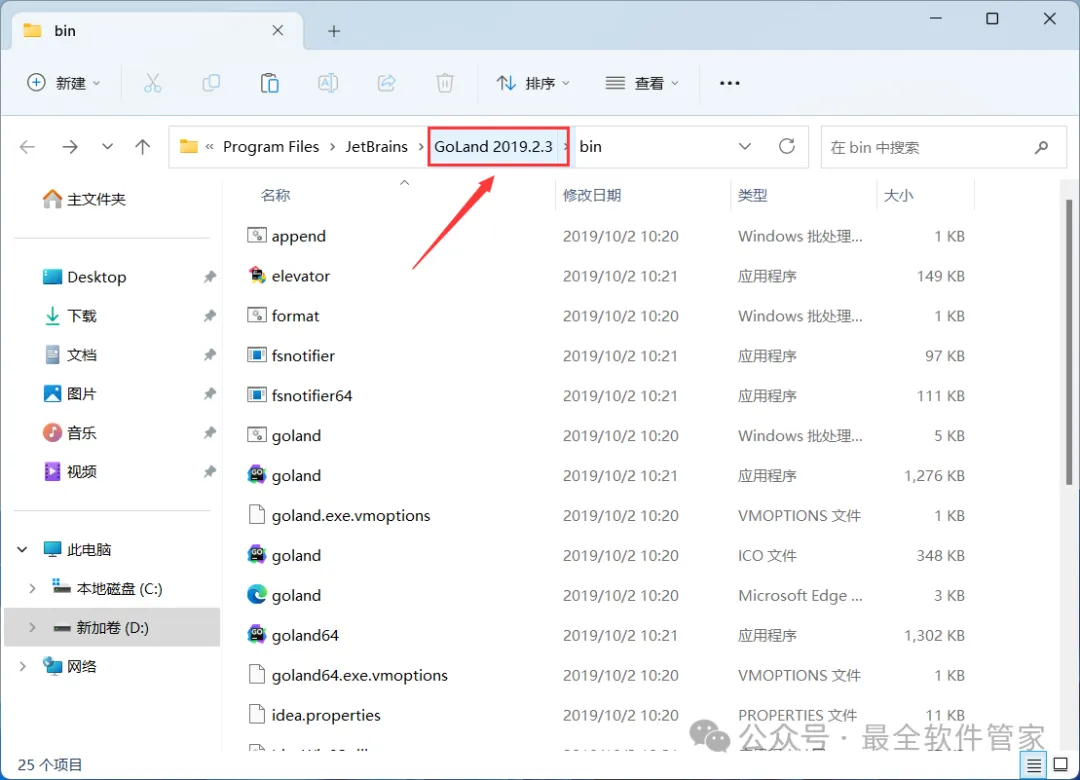This screenshot has width=1080, height=780.
Task: Select New Volume (D:) in sidebar
Action: pyautogui.click(x=112, y=628)
